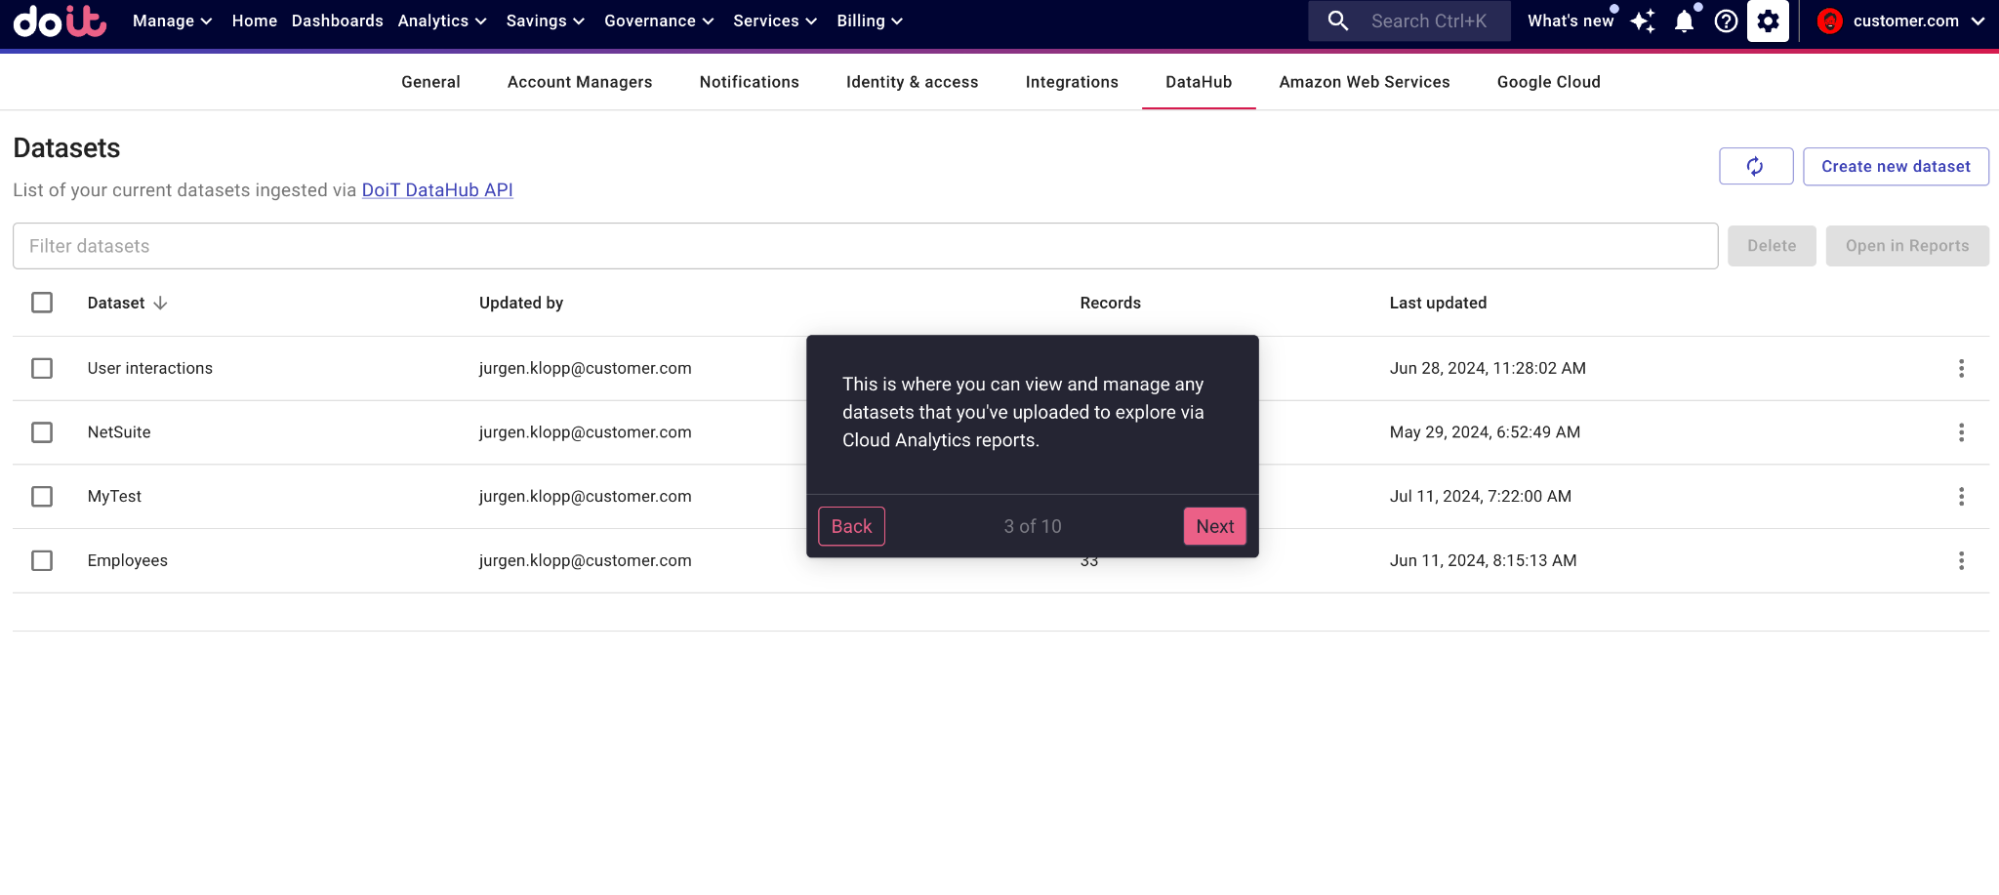Expand the Savings menu

tap(545, 21)
